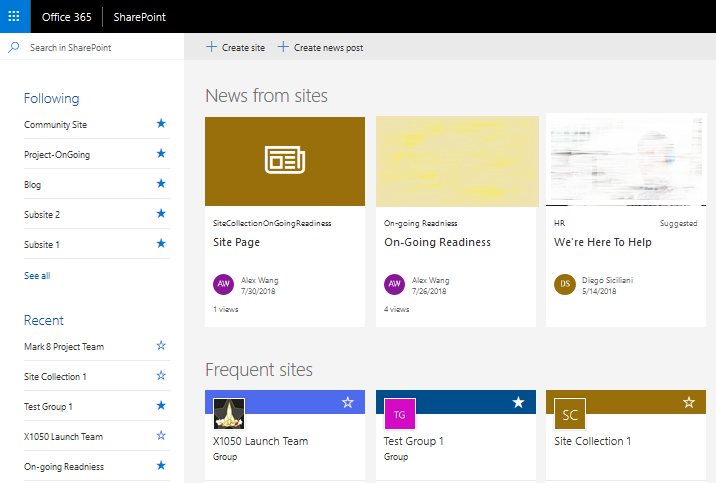Toggle star for On-going Readiness in Recent

click(x=161, y=466)
